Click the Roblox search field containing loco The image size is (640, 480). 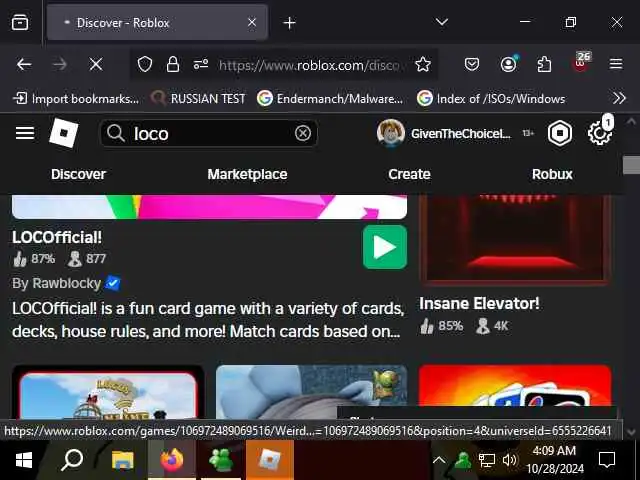[x=209, y=133]
